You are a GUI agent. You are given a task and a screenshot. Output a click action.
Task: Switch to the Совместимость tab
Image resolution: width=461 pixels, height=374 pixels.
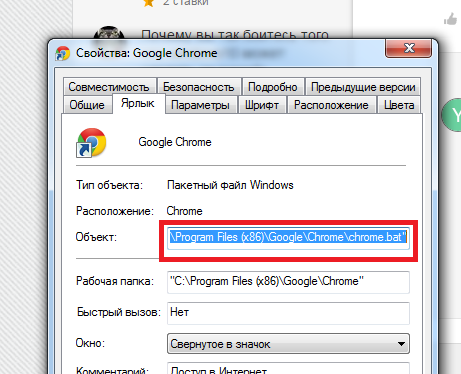click(x=110, y=87)
